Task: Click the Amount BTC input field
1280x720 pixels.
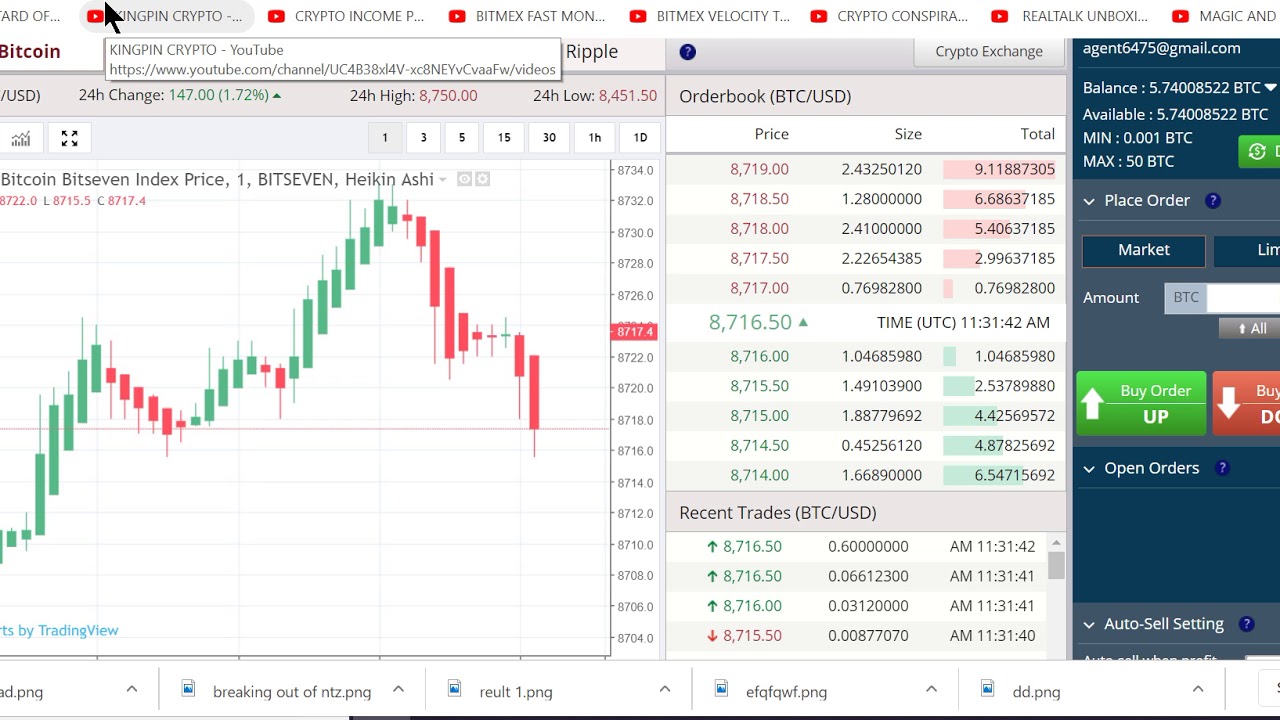Action: (1222, 298)
